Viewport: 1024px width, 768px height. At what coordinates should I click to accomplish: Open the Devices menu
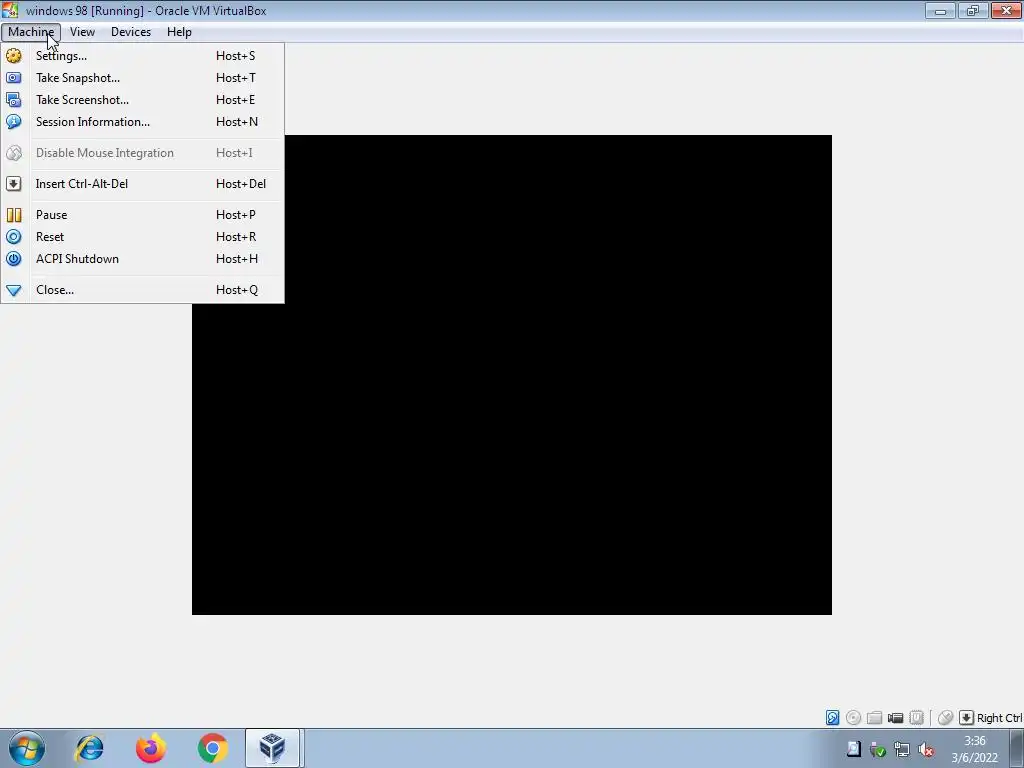click(x=131, y=32)
